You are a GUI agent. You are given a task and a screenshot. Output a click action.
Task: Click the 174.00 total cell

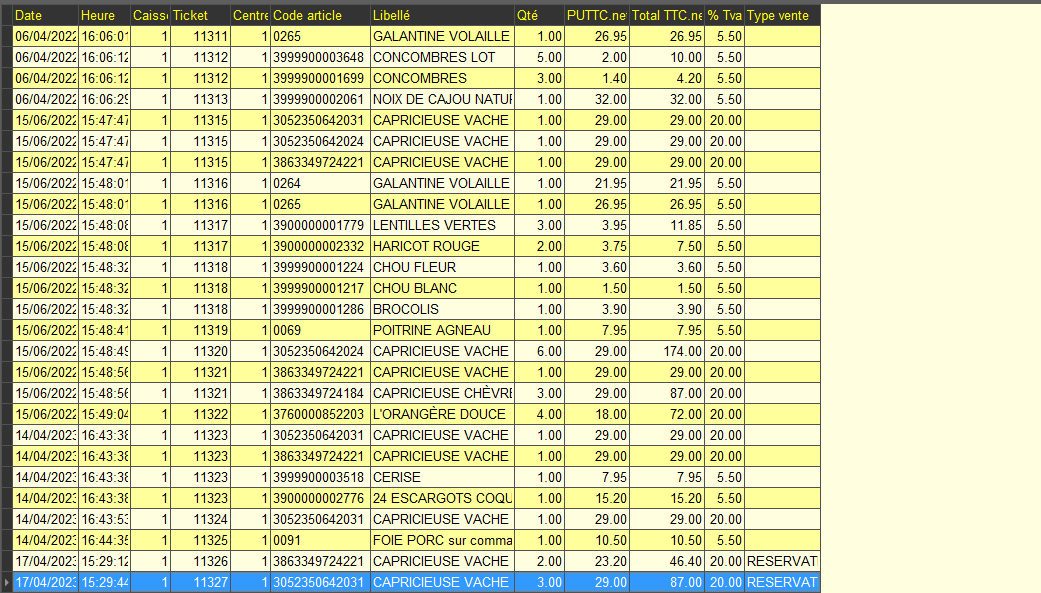(x=667, y=351)
